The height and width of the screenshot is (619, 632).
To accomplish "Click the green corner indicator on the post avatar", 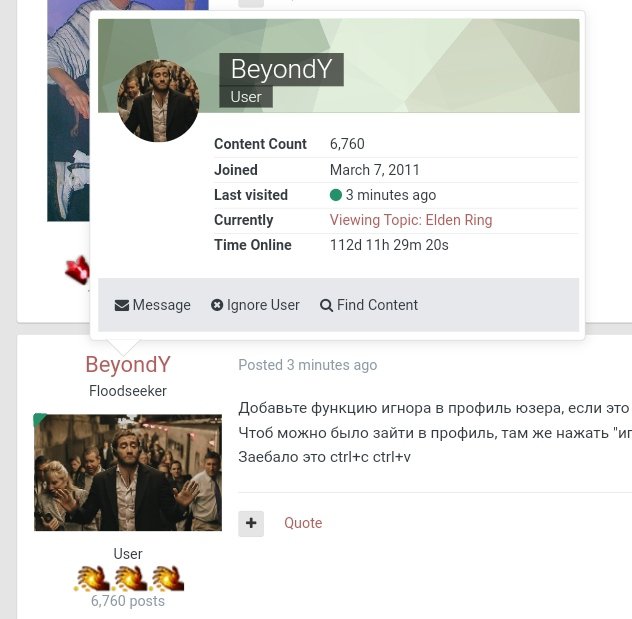I will pos(39,420).
